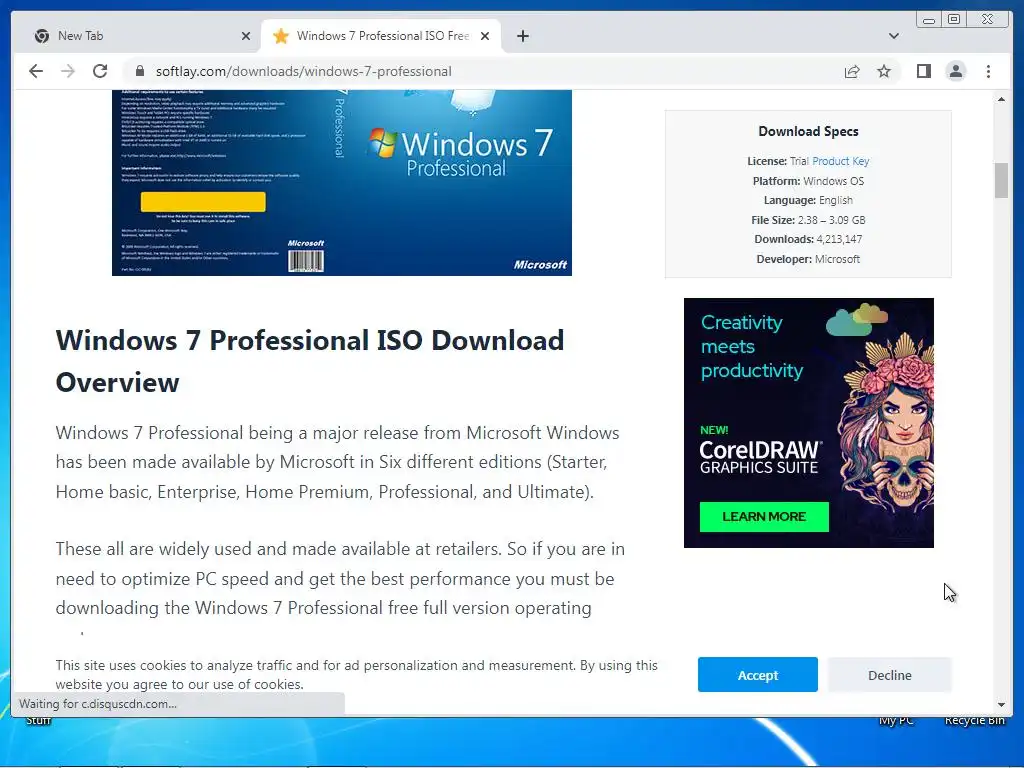Click the Windows 7 Professional box image
Screen dimensions: 1024x768
tap(342, 183)
